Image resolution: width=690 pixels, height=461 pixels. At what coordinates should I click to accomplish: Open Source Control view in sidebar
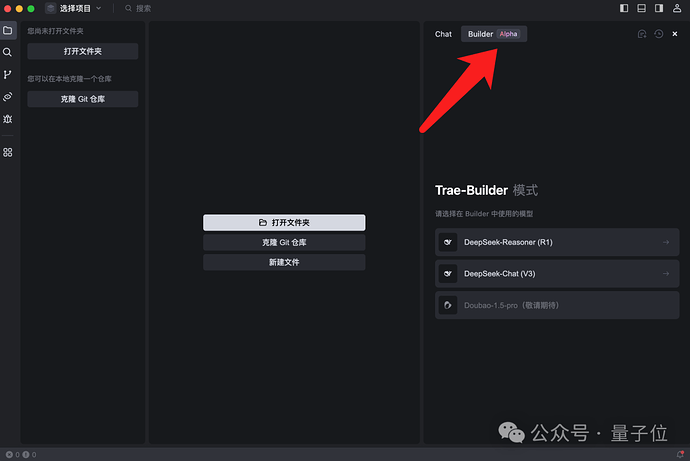[7, 75]
